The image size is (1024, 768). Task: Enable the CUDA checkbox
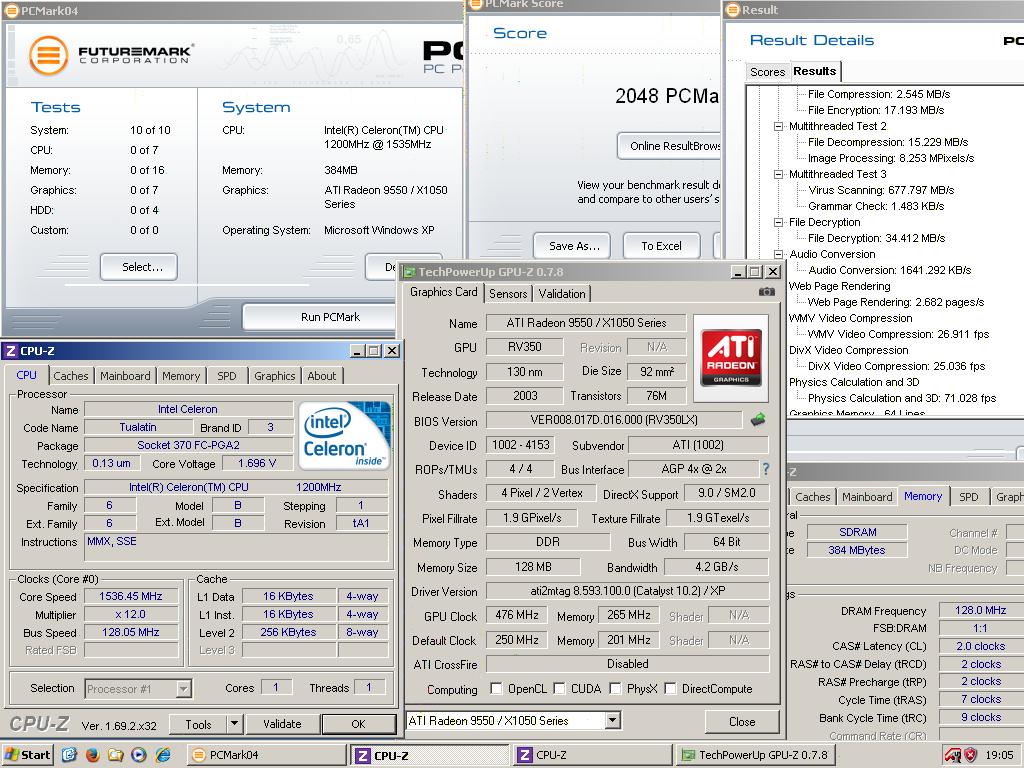click(x=559, y=688)
